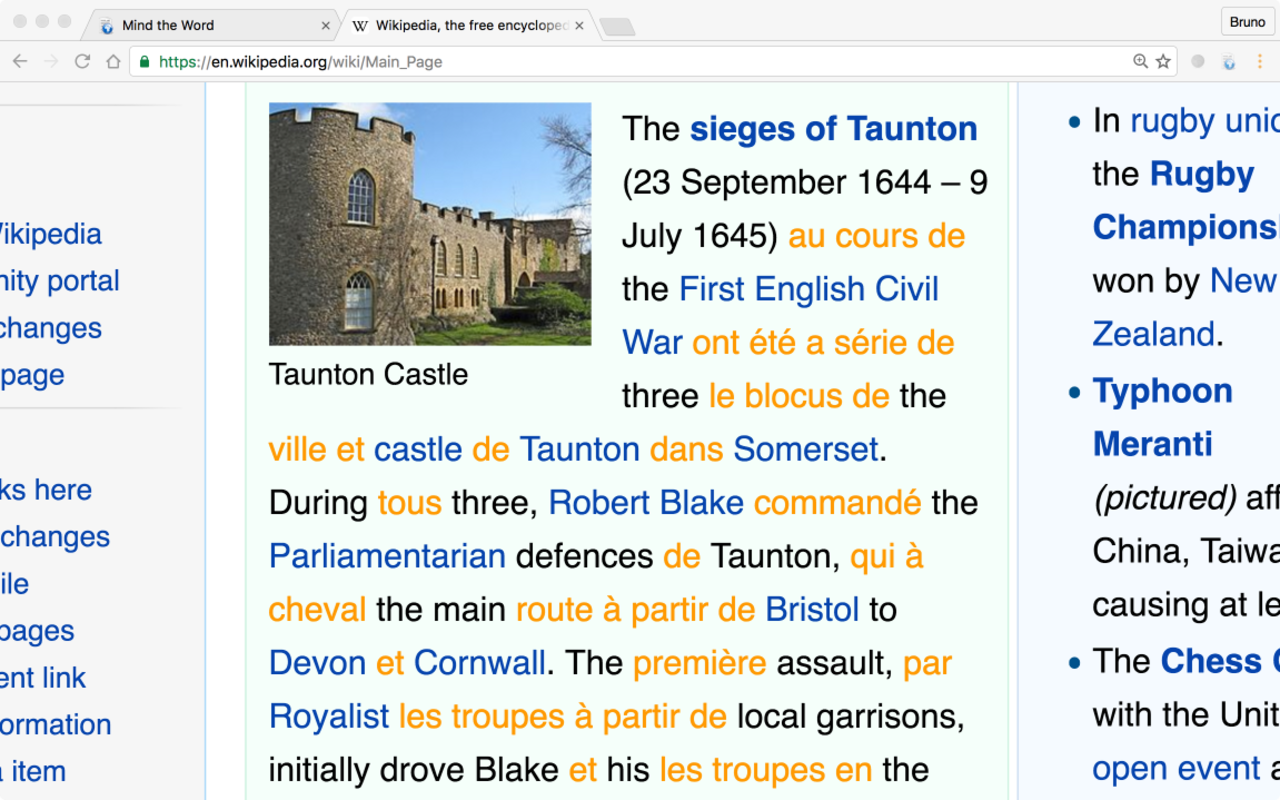Viewport: 1280px width, 800px height.
Task: Open the Bruno profile button
Action: 1247,22
